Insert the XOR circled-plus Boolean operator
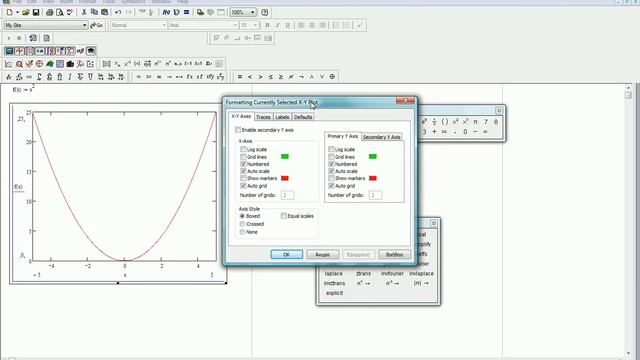 click(x=332, y=77)
